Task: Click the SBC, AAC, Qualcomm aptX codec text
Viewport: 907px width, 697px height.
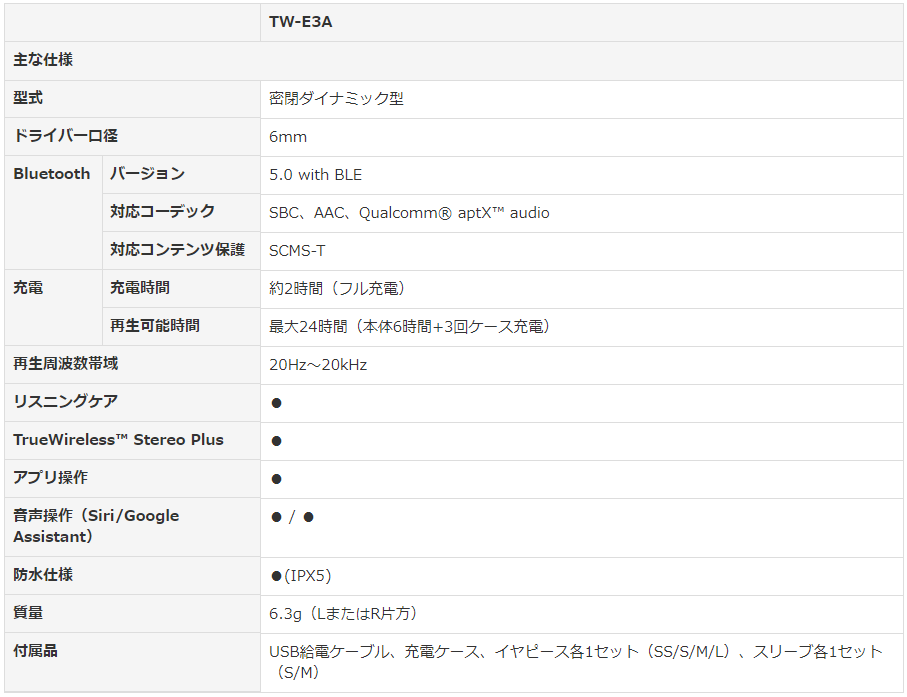Action: click(409, 213)
